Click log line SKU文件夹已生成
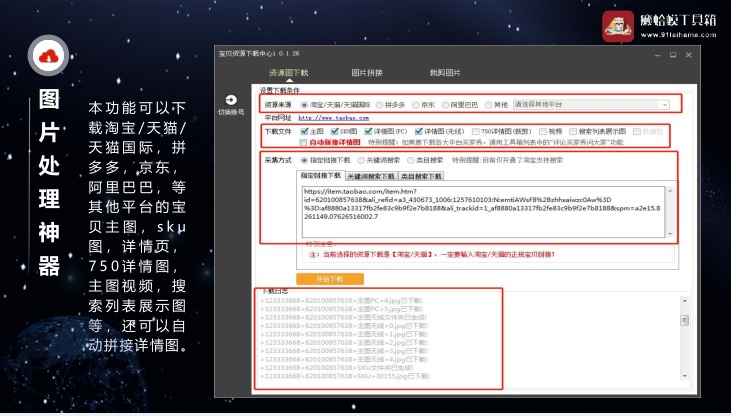Viewport: 731px width, 416px height. pyautogui.click(x=337, y=368)
